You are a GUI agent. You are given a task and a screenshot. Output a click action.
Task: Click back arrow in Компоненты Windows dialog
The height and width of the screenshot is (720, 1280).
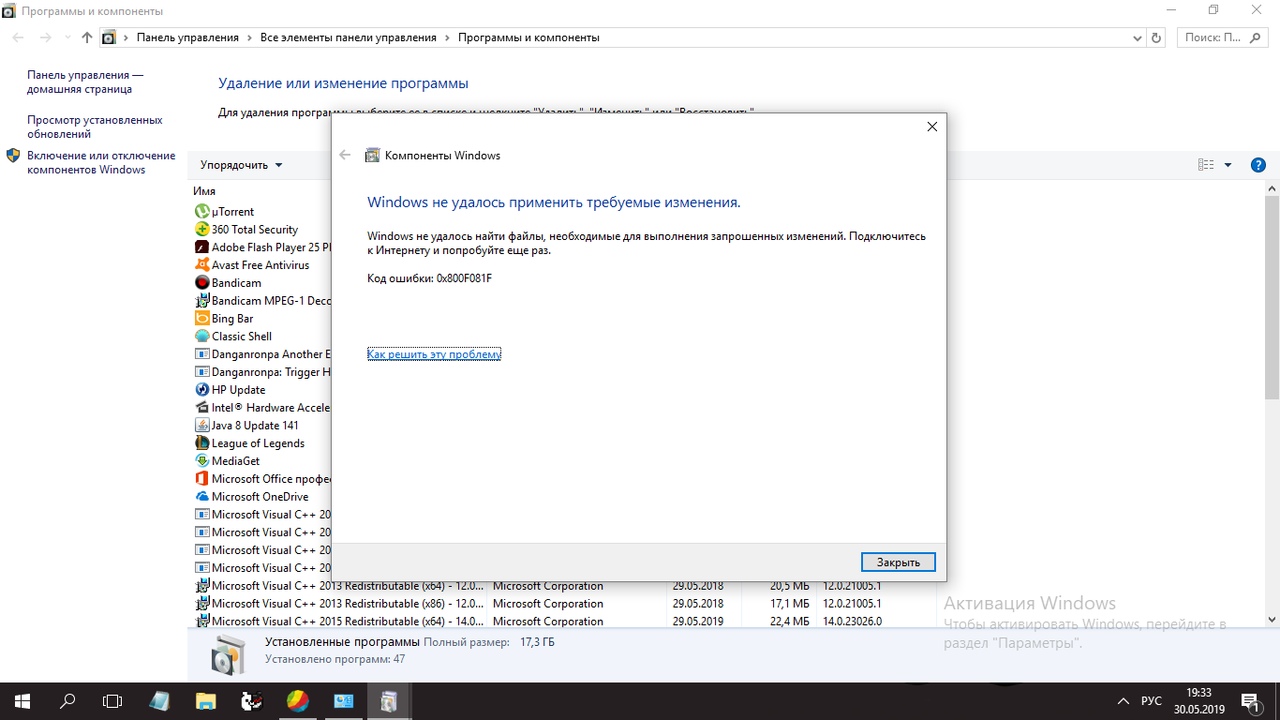pos(345,155)
